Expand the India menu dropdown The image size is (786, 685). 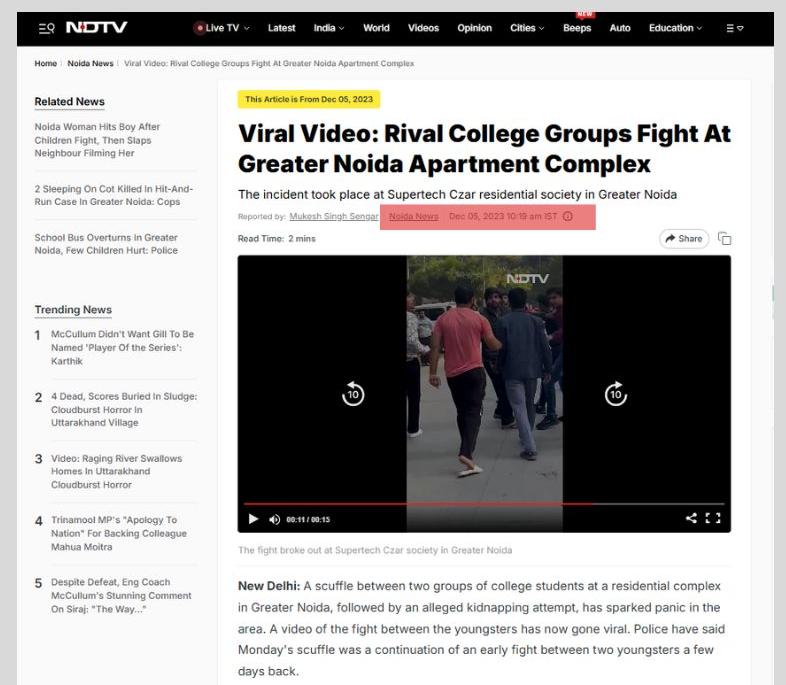[329, 28]
